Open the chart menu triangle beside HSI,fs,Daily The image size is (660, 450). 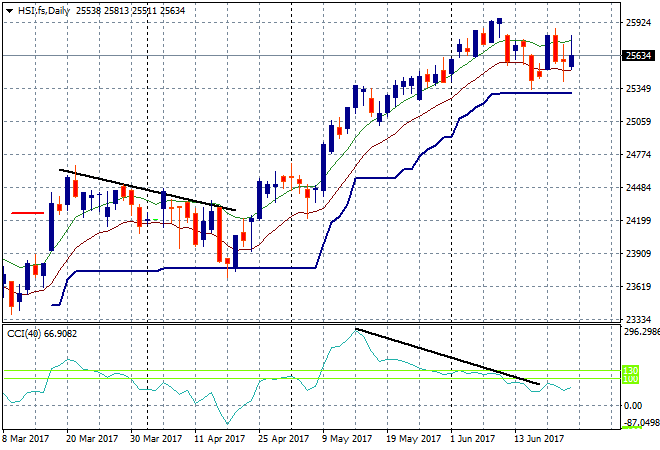9,11
